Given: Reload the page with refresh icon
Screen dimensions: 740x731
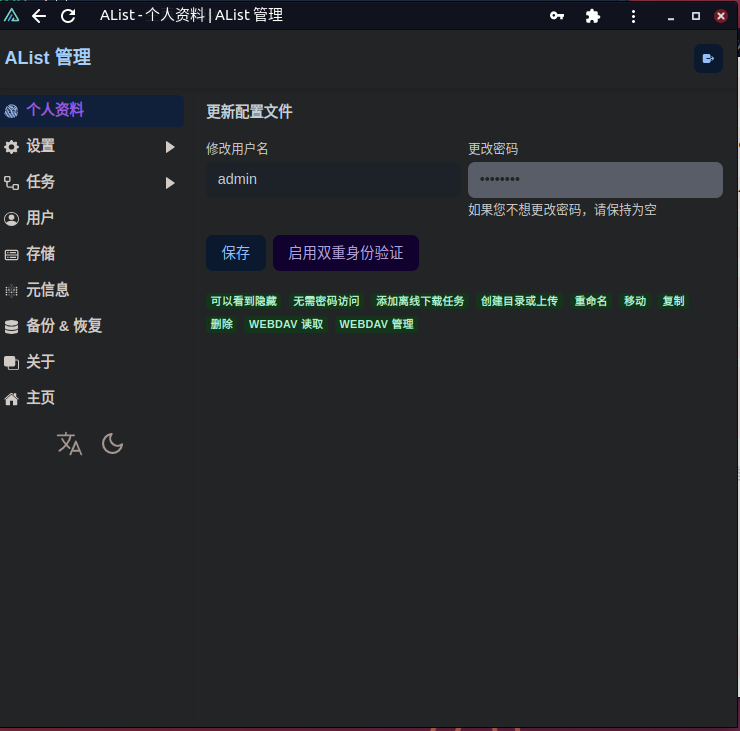Looking at the screenshot, I should (x=68, y=16).
